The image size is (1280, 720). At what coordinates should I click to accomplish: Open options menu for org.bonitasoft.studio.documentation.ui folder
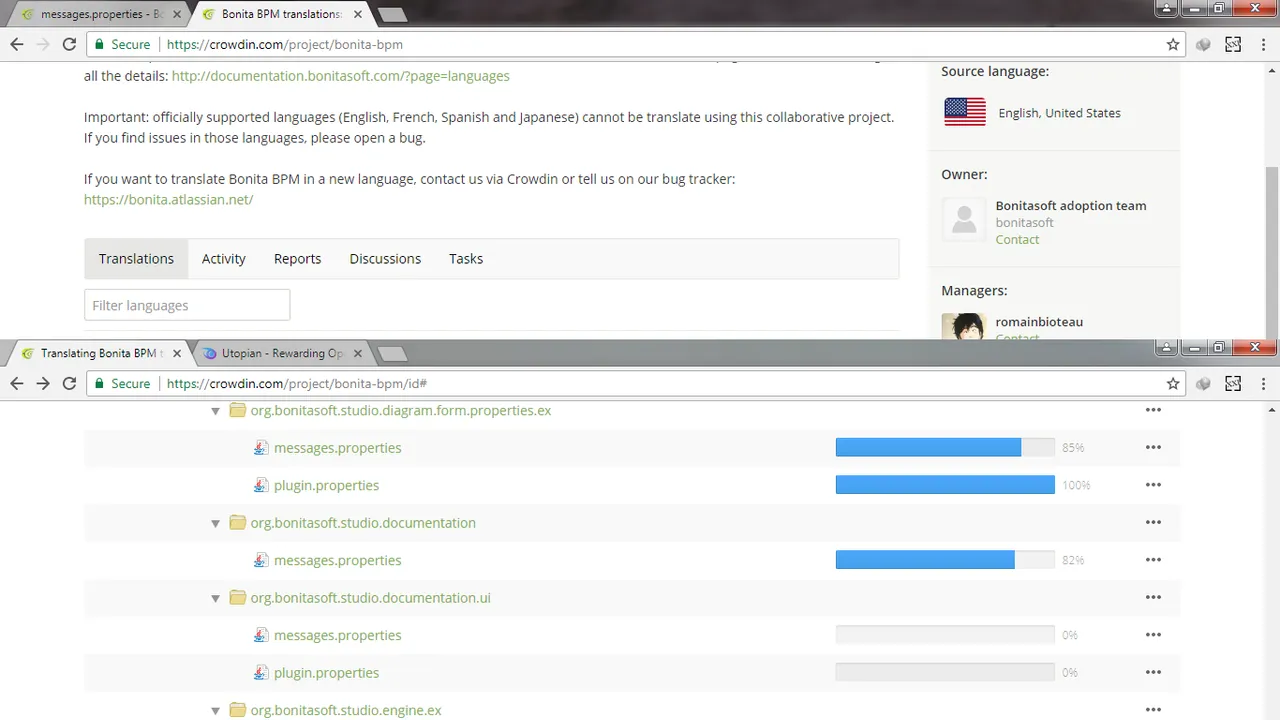pyautogui.click(x=1153, y=597)
